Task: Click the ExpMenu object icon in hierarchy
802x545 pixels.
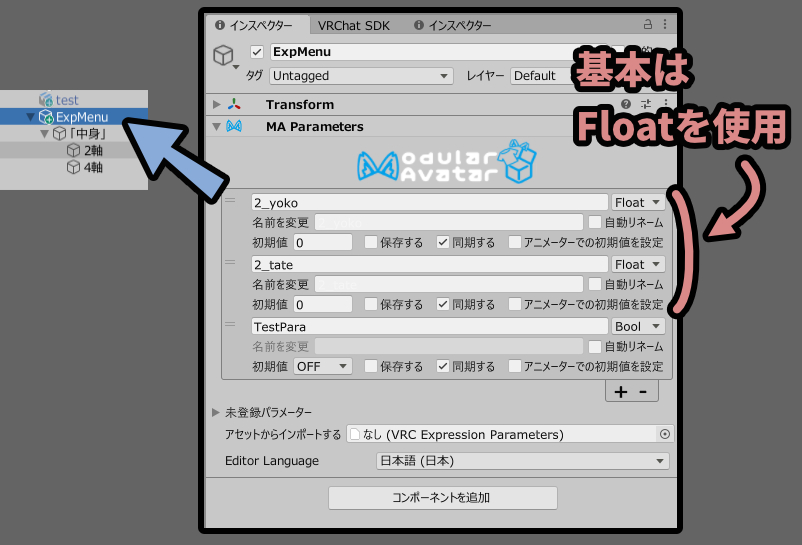Action: coord(46,117)
